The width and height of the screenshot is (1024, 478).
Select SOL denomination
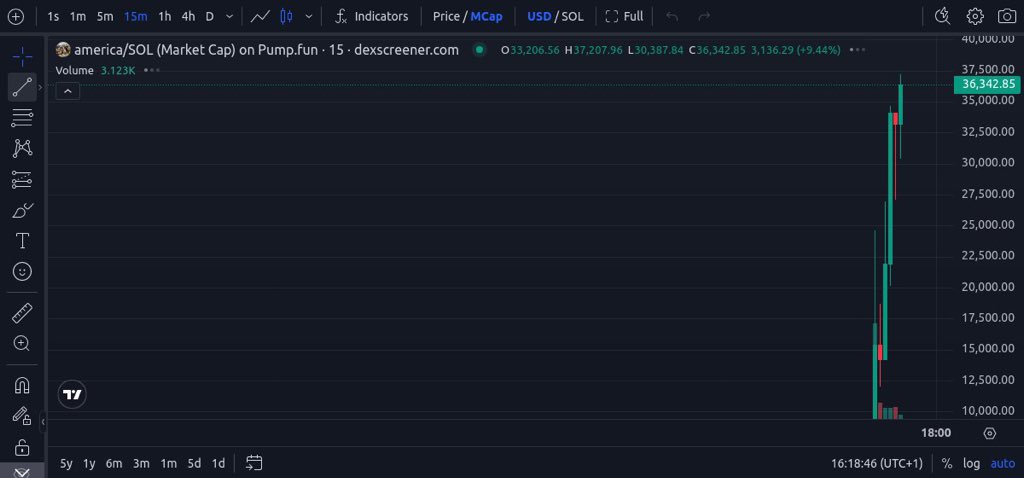[x=573, y=16]
